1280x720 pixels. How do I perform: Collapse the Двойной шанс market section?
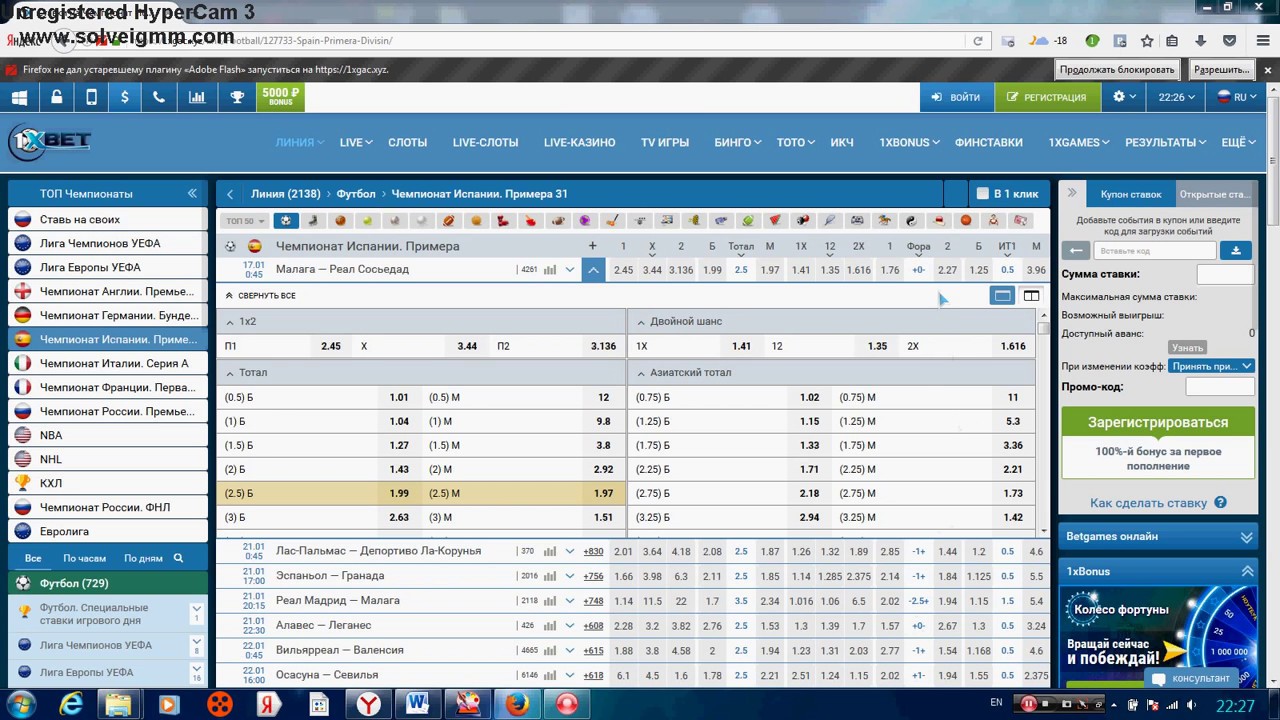tap(640, 321)
